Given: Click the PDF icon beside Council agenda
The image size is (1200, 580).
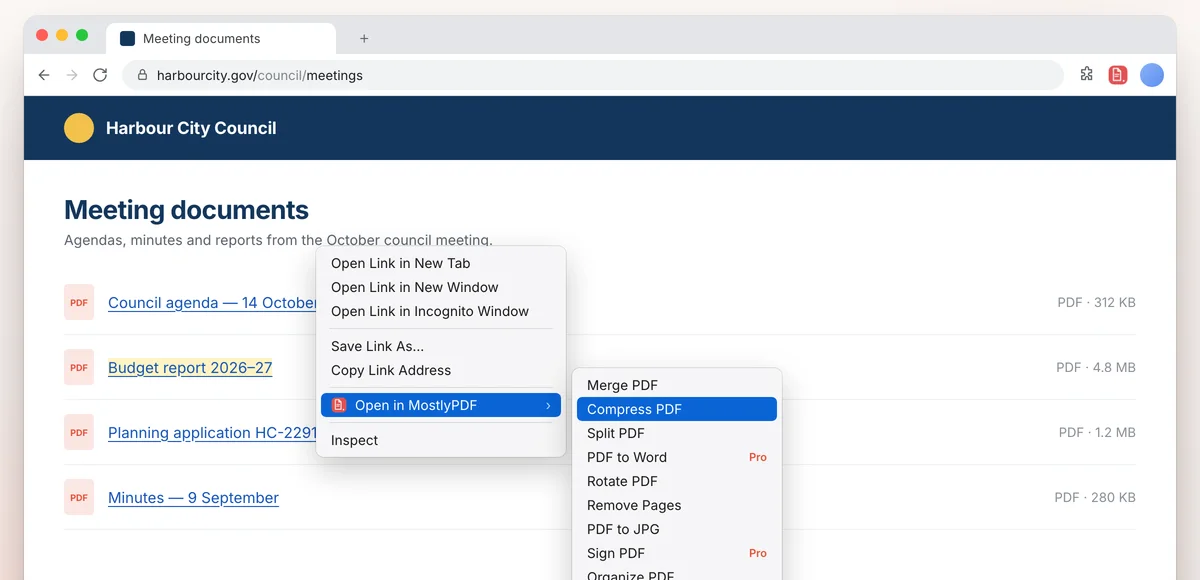Looking at the screenshot, I should (79, 302).
